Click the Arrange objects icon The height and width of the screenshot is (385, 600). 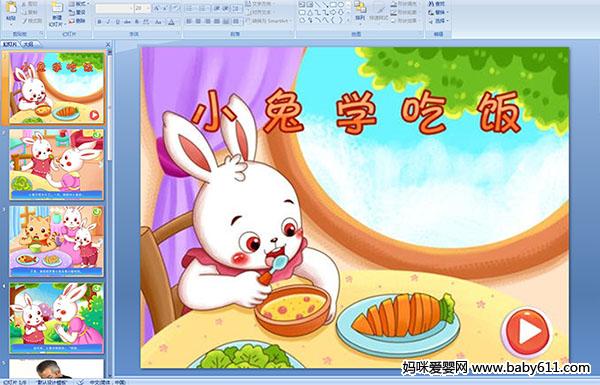[x=360, y=10]
